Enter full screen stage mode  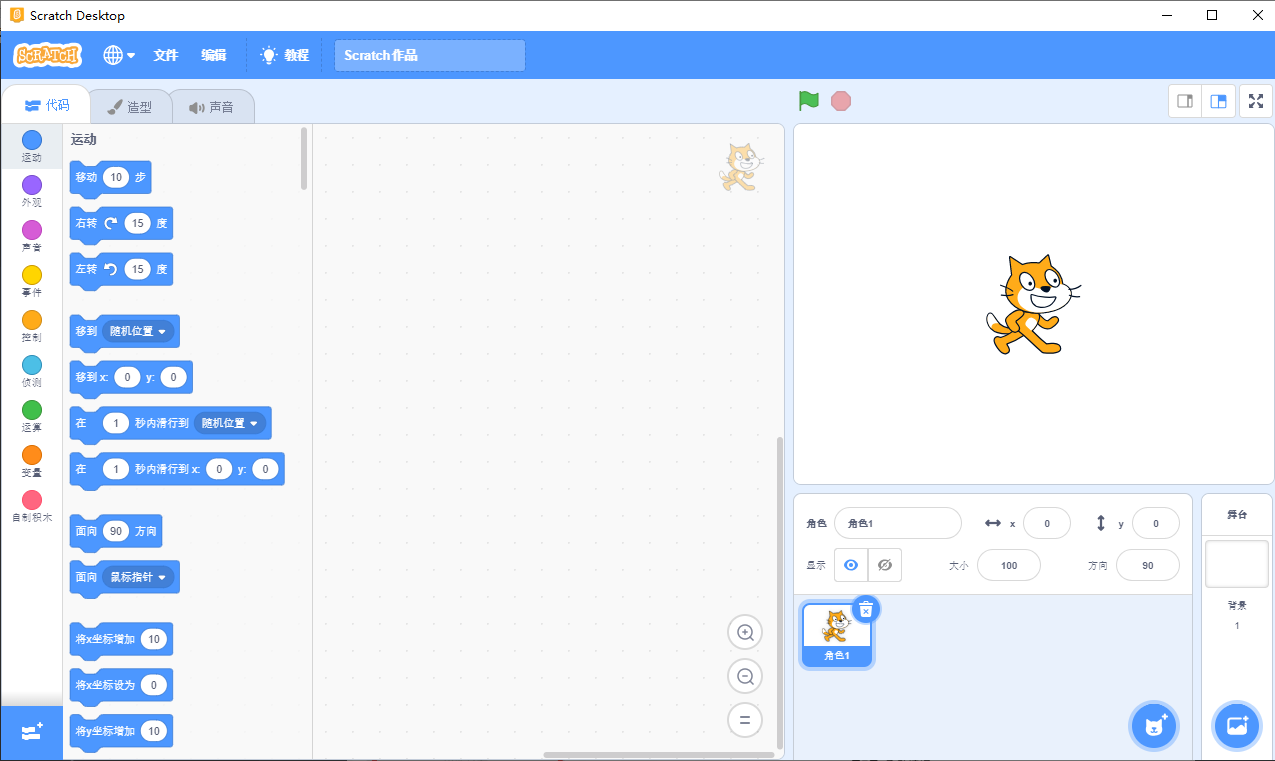[x=1256, y=101]
